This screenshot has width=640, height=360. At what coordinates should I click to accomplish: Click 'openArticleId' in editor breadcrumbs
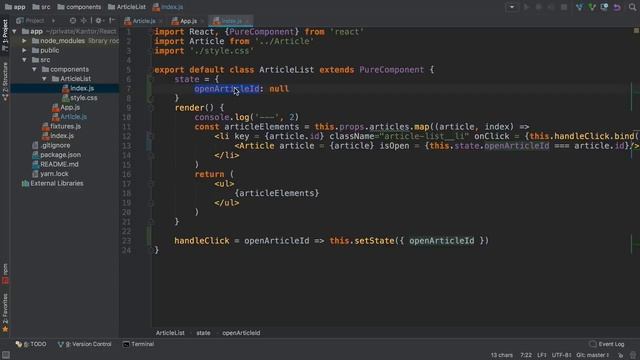241,333
